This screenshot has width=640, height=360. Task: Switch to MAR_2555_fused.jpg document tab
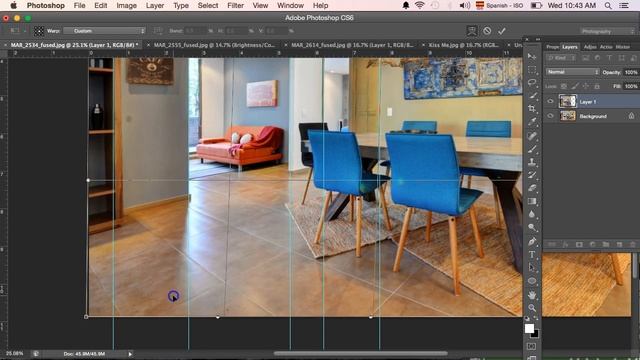(214, 45)
